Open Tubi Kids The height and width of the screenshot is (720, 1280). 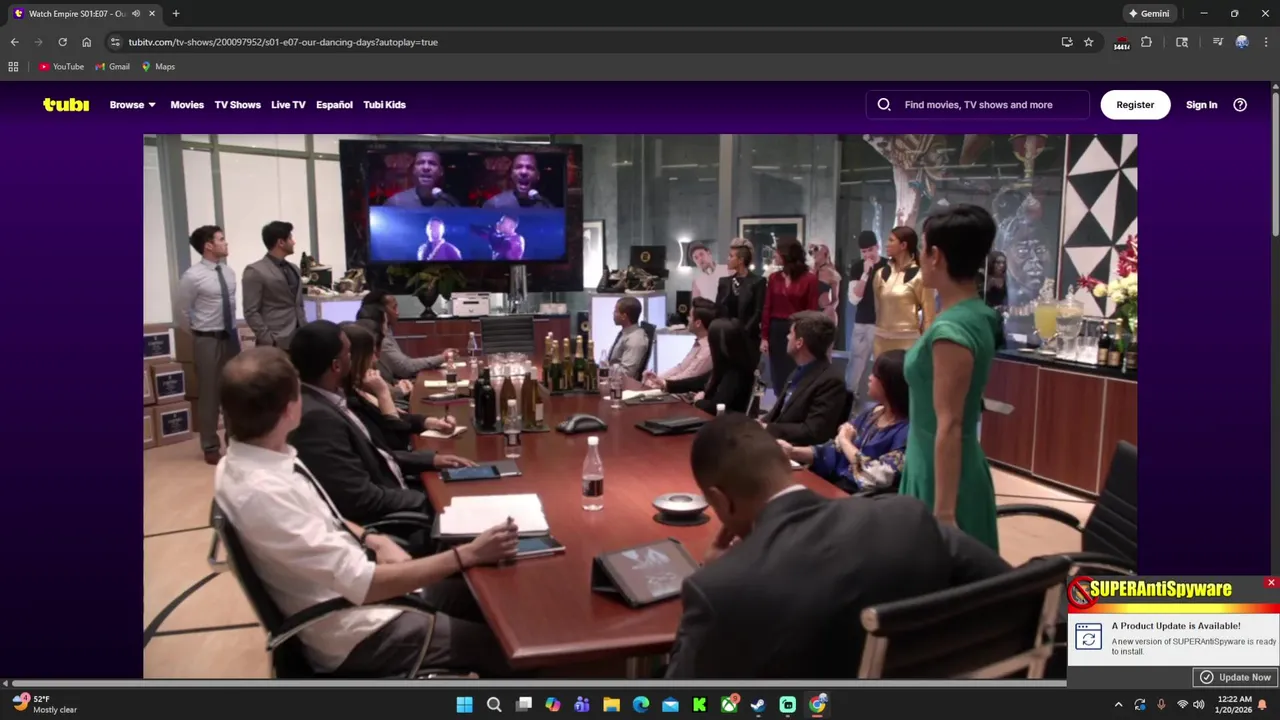pos(384,105)
